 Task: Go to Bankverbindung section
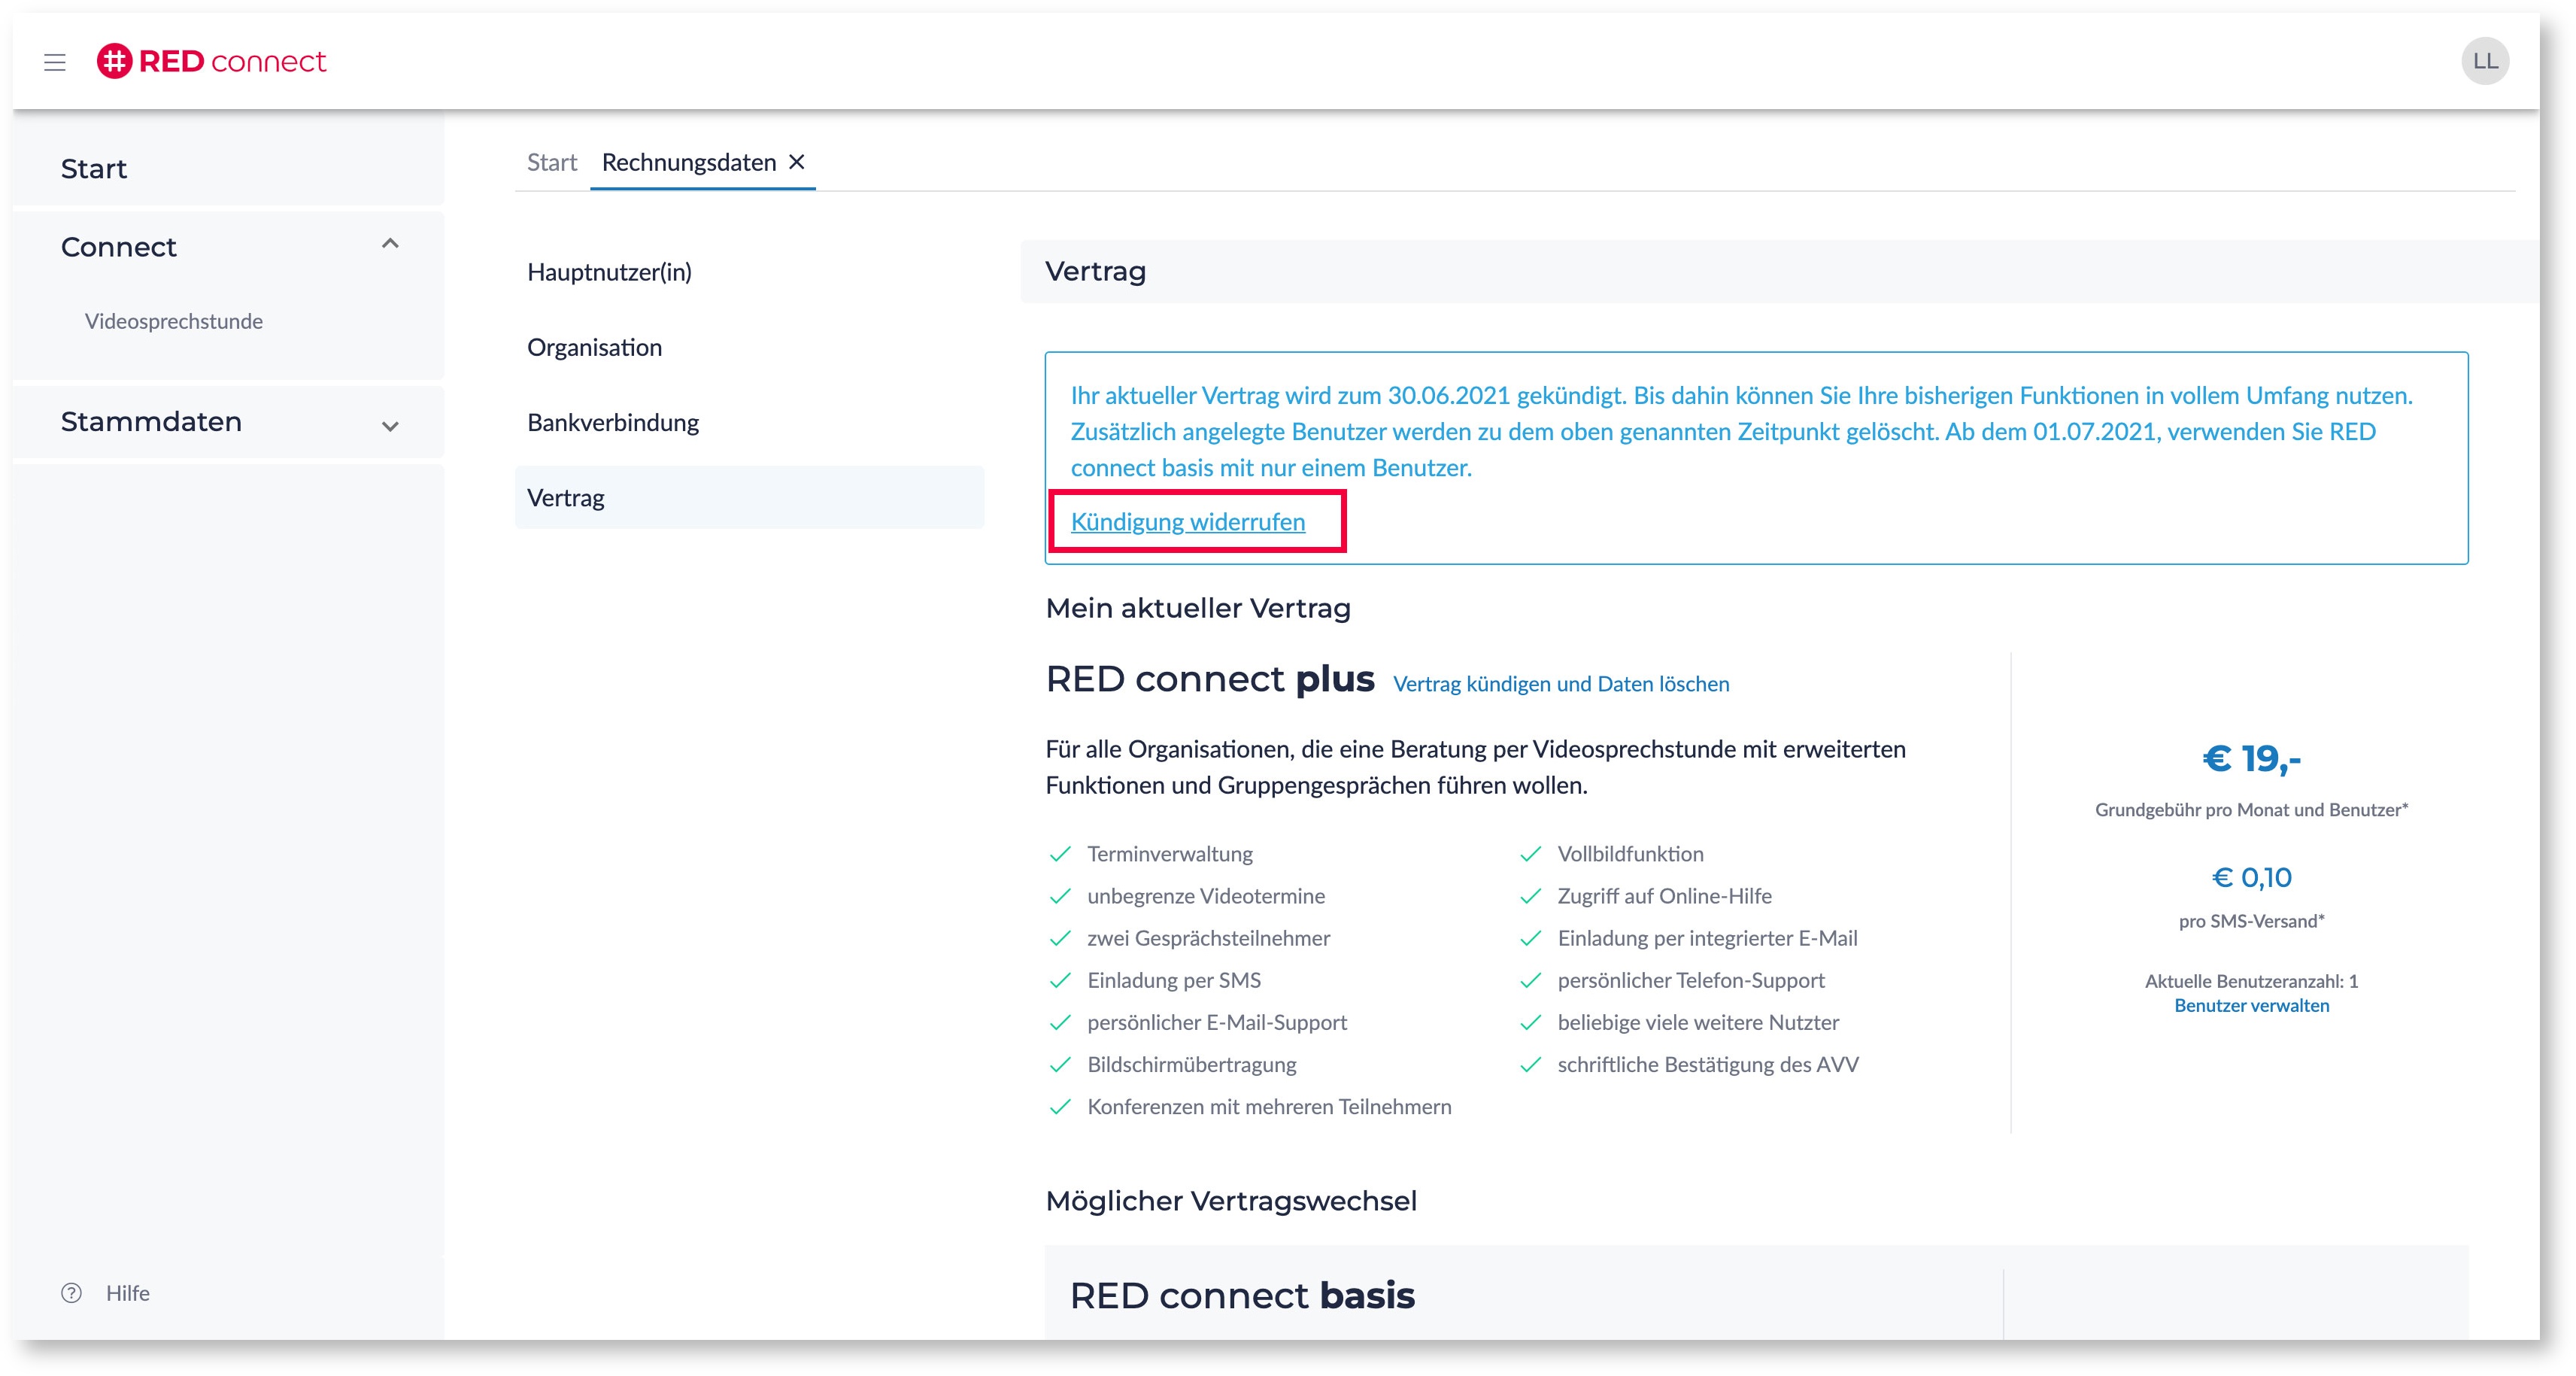click(613, 422)
